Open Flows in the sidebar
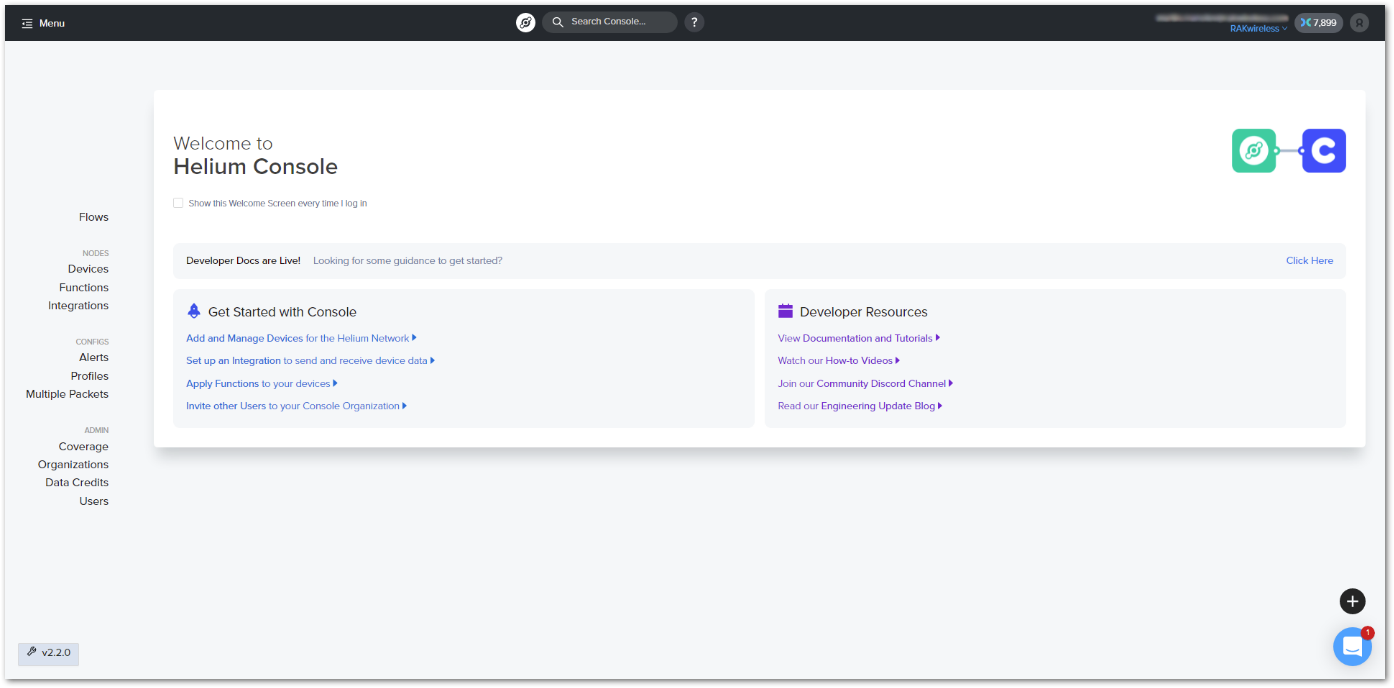 (94, 217)
